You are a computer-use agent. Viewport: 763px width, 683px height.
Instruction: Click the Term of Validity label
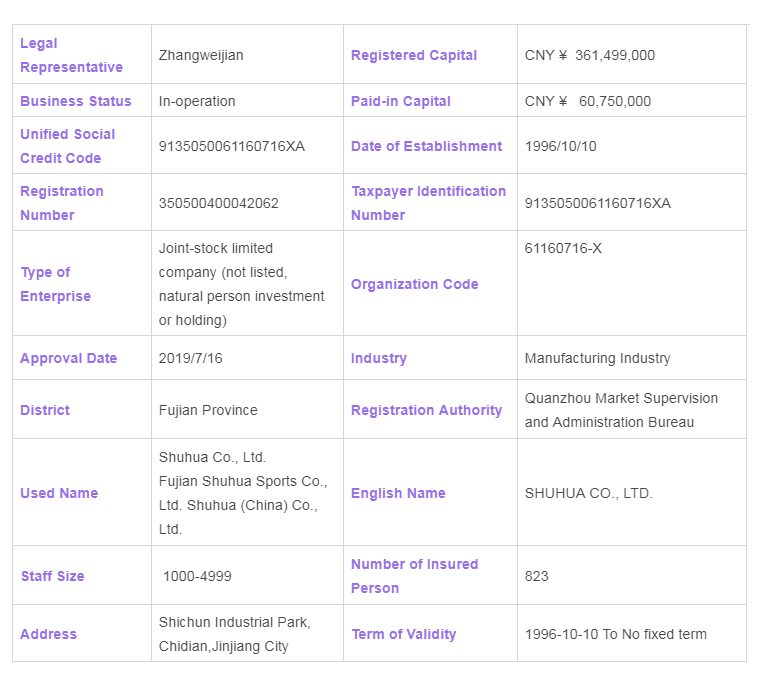(404, 634)
